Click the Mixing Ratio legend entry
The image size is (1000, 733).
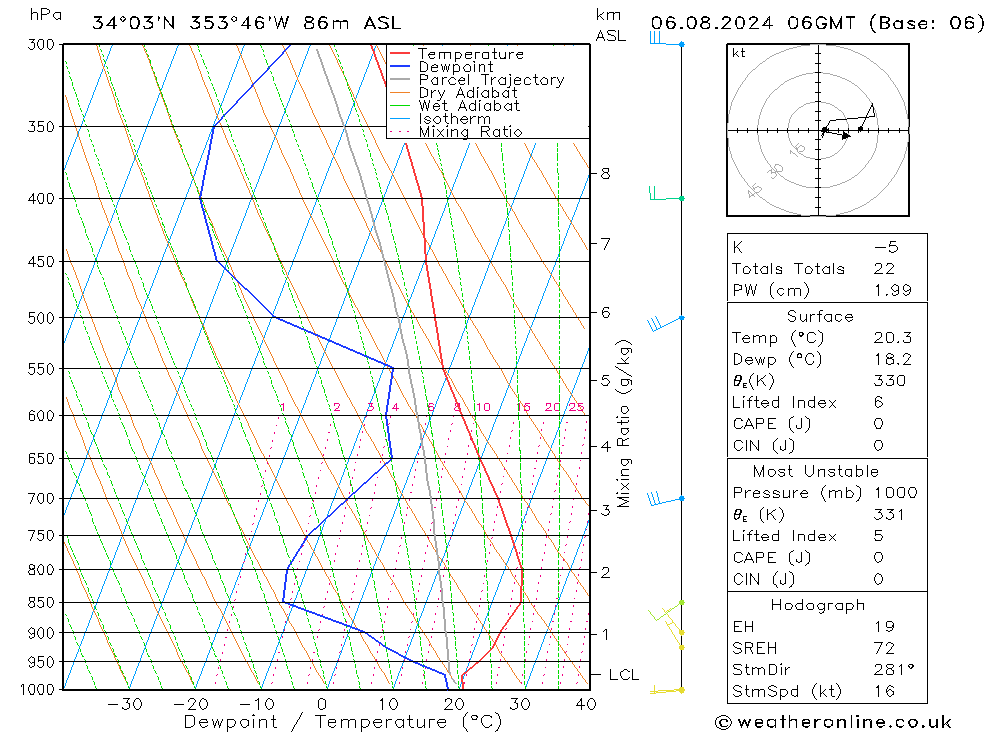(x=456, y=132)
